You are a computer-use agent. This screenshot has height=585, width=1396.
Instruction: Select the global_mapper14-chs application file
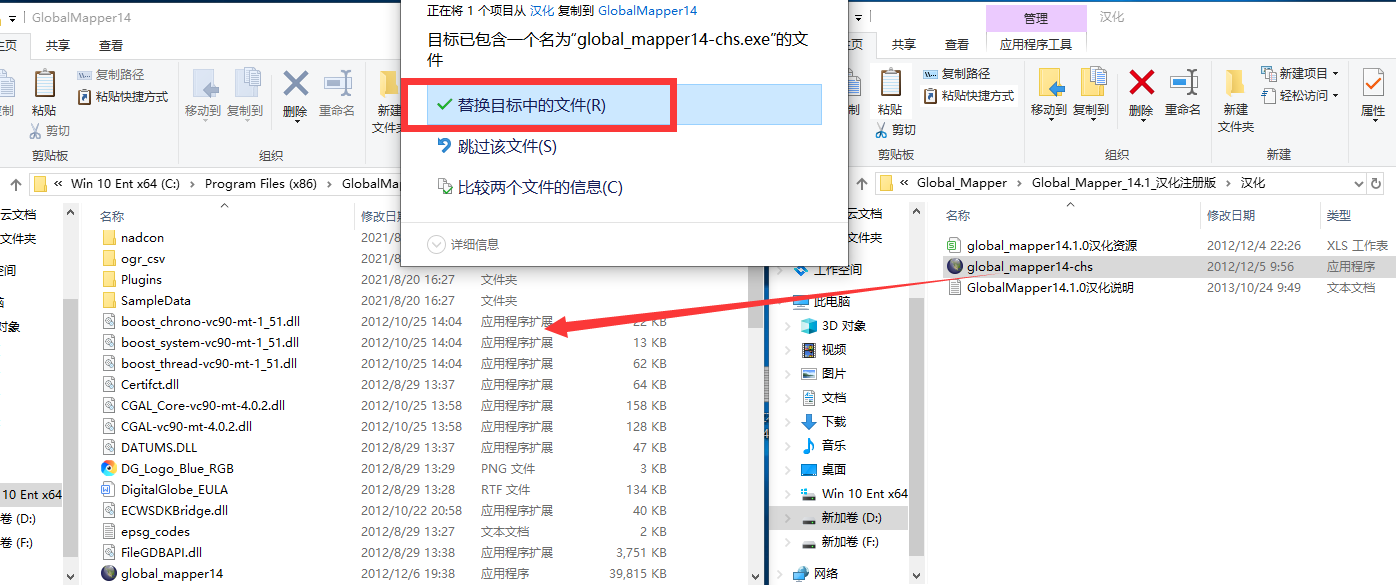tap(1030, 267)
